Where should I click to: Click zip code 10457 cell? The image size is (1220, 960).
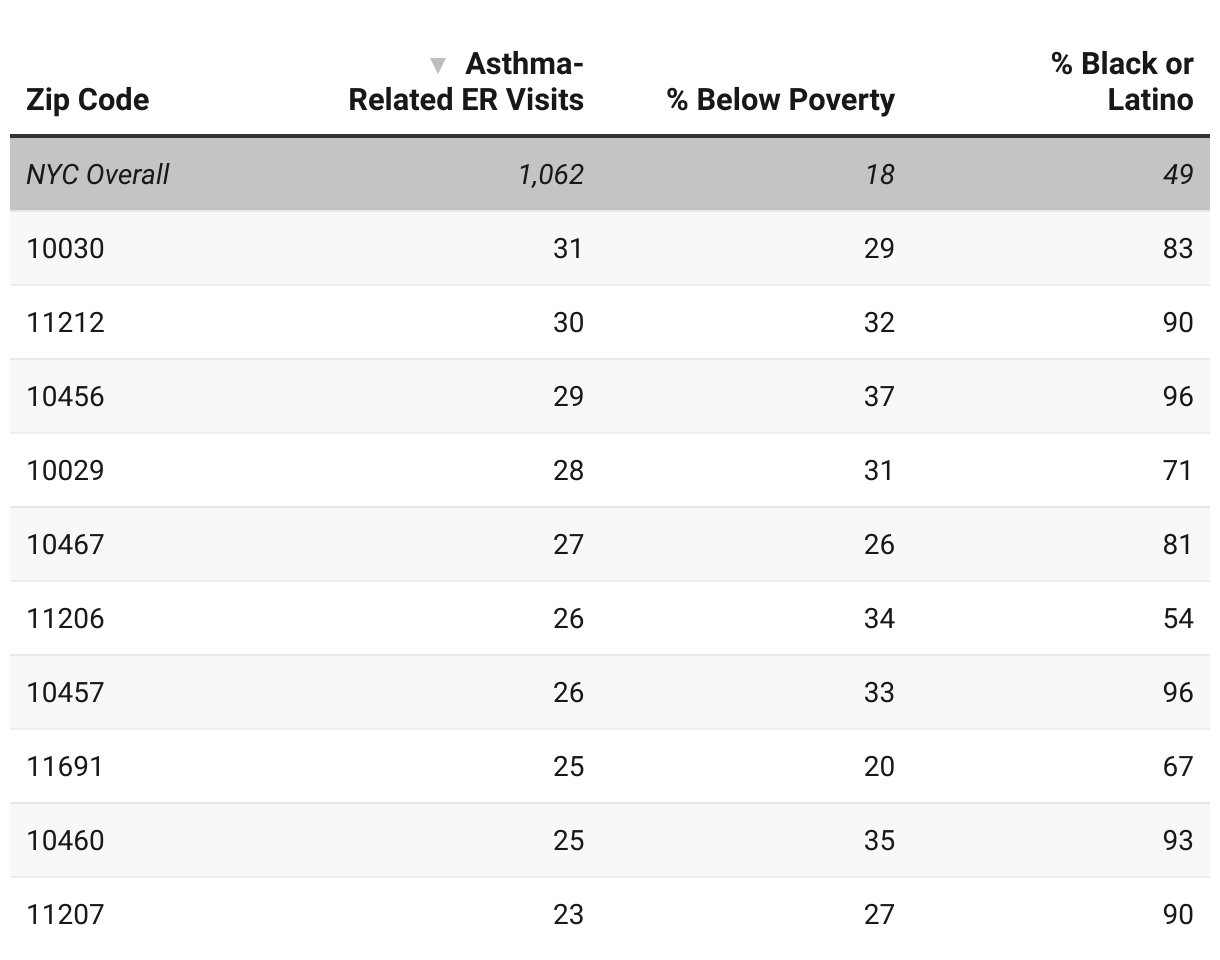(x=65, y=692)
